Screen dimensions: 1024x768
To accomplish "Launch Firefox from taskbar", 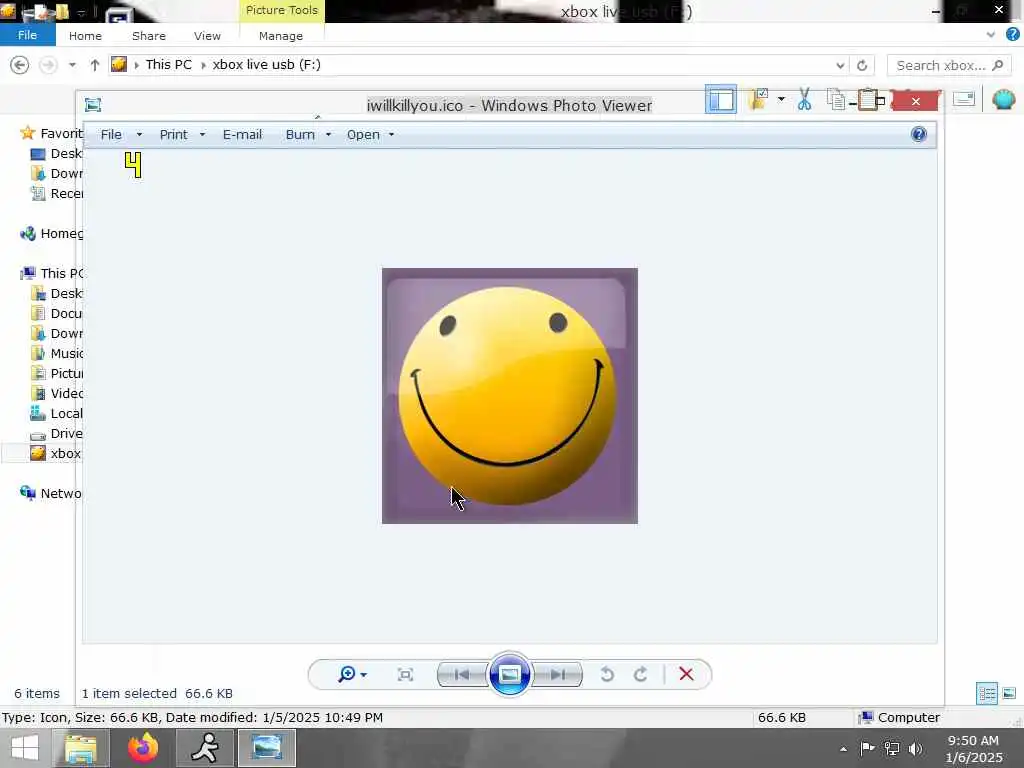I will point(143,748).
